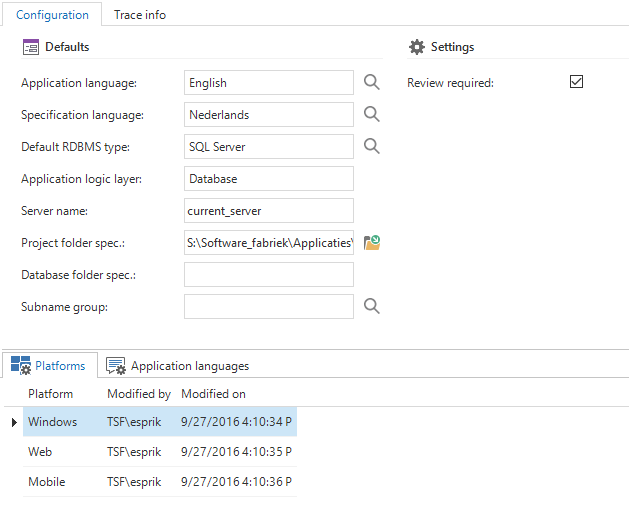This screenshot has height=516, width=629.
Task: Click the Settings gear icon
Action: point(417,47)
